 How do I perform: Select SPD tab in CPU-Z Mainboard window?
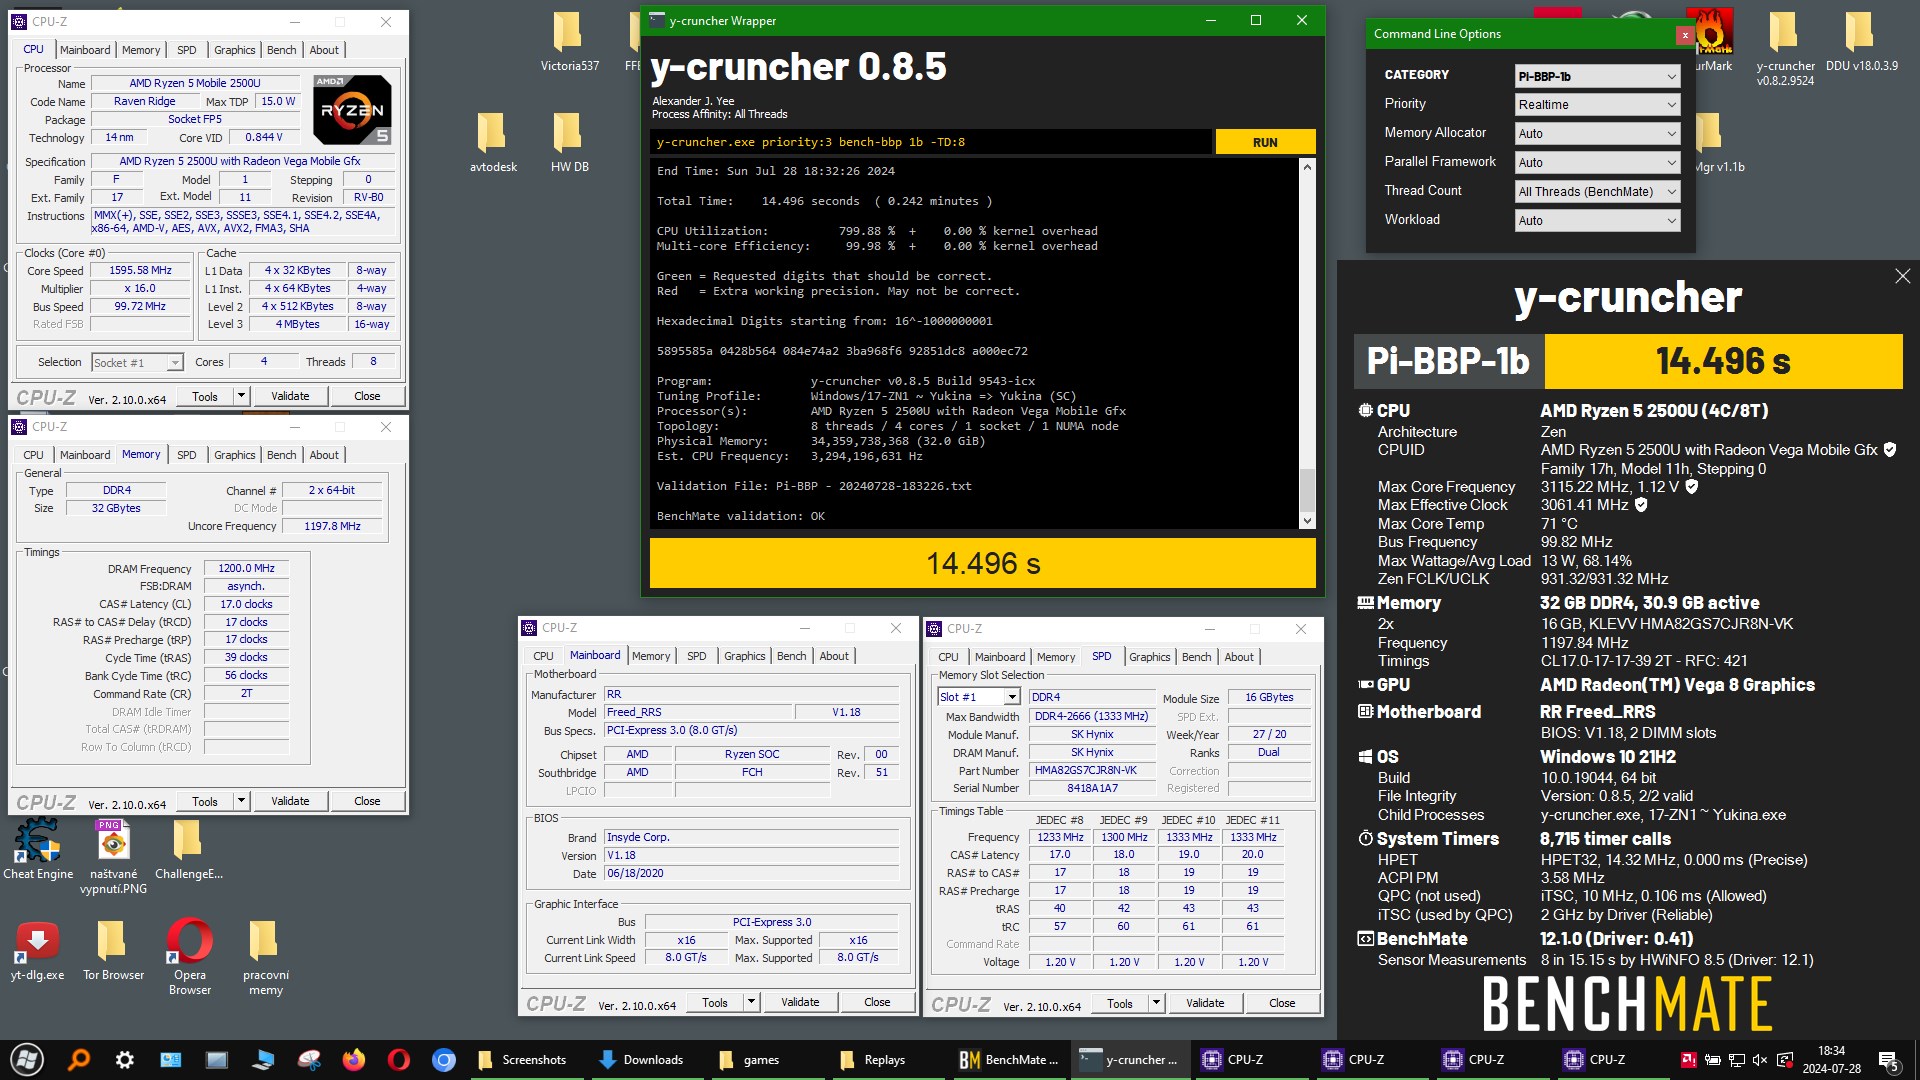(x=696, y=656)
